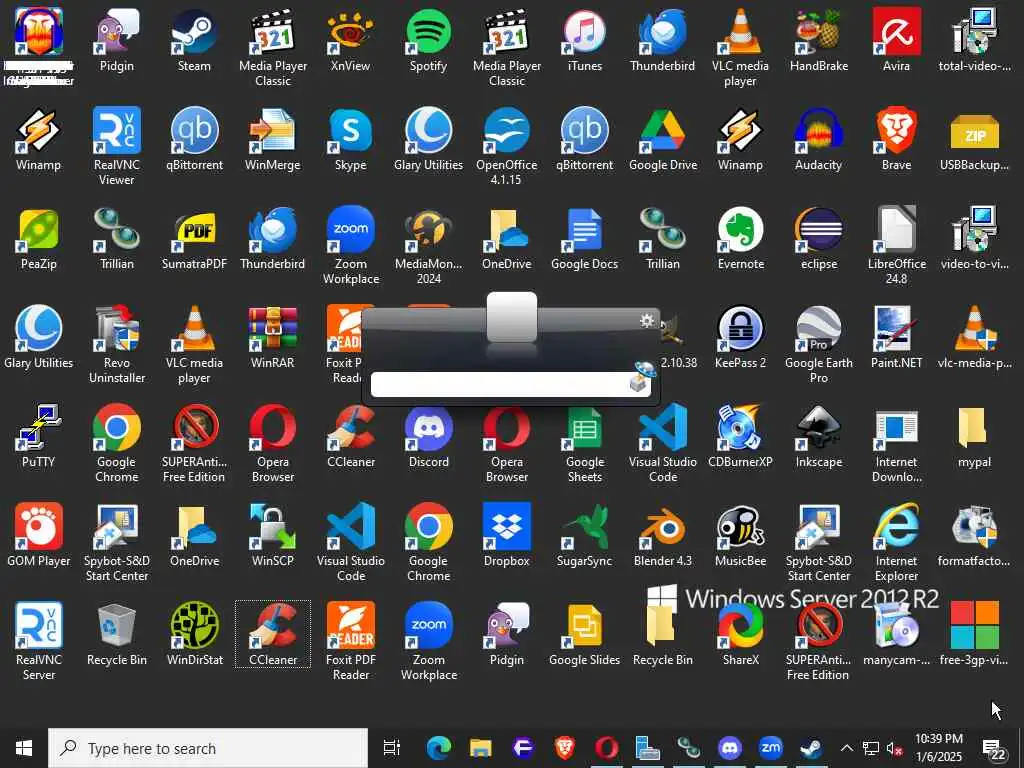Launch XnView from the desktop

tap(351, 40)
